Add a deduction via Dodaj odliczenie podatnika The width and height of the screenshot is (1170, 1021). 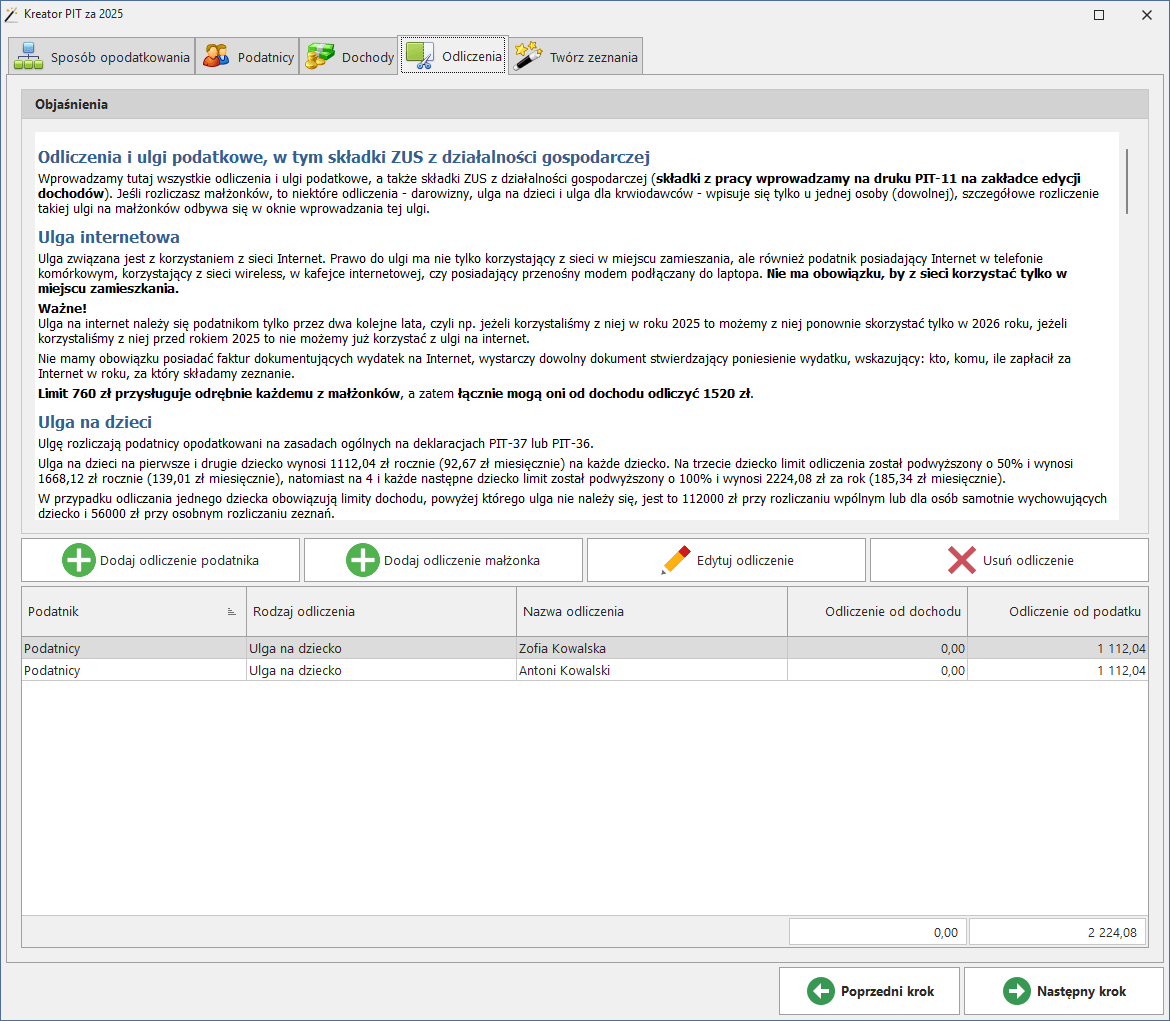(x=160, y=560)
